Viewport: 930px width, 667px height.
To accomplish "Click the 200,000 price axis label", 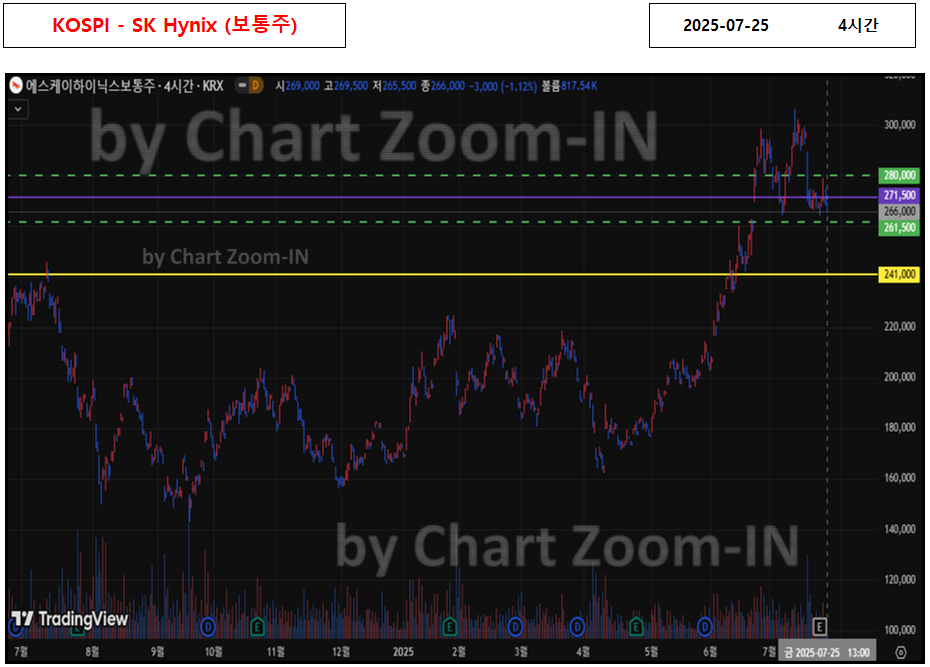I will click(899, 377).
